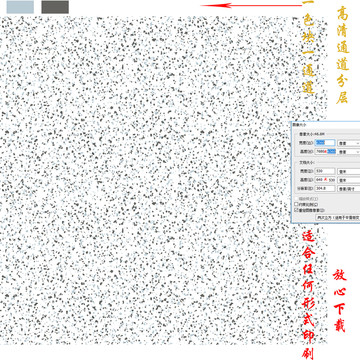This screenshot has width=360, height=360.
Task: Open the document width unit dropdown
Action: click(349, 171)
